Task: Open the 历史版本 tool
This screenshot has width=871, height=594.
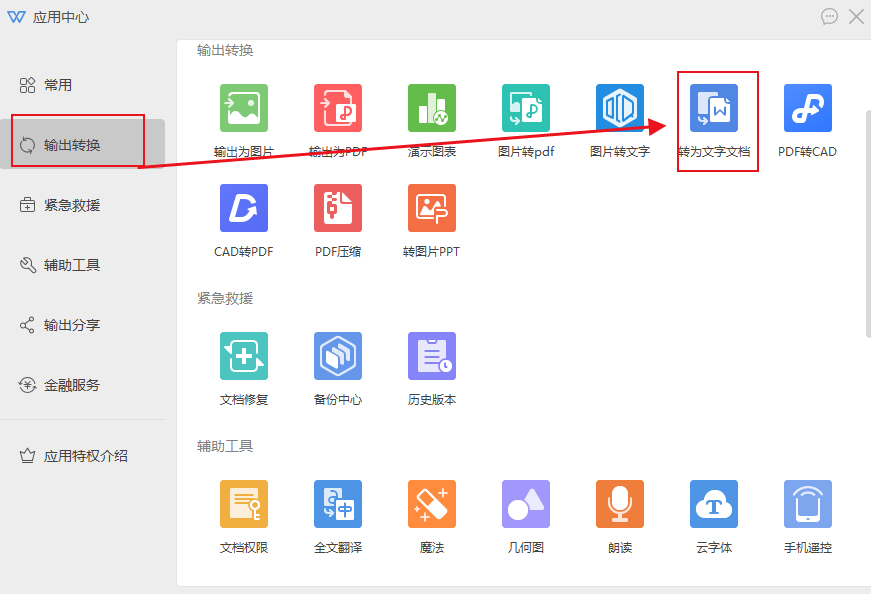Action: [432, 356]
